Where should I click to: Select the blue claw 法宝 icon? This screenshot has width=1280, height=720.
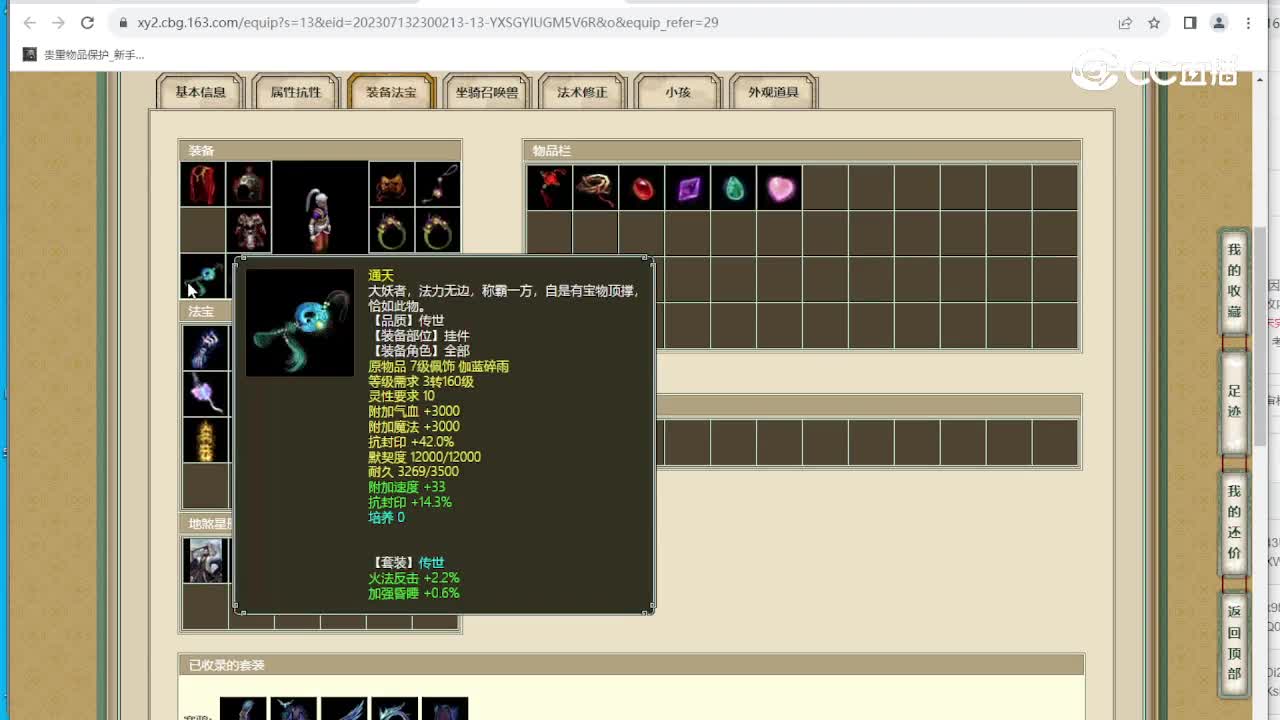(206, 348)
